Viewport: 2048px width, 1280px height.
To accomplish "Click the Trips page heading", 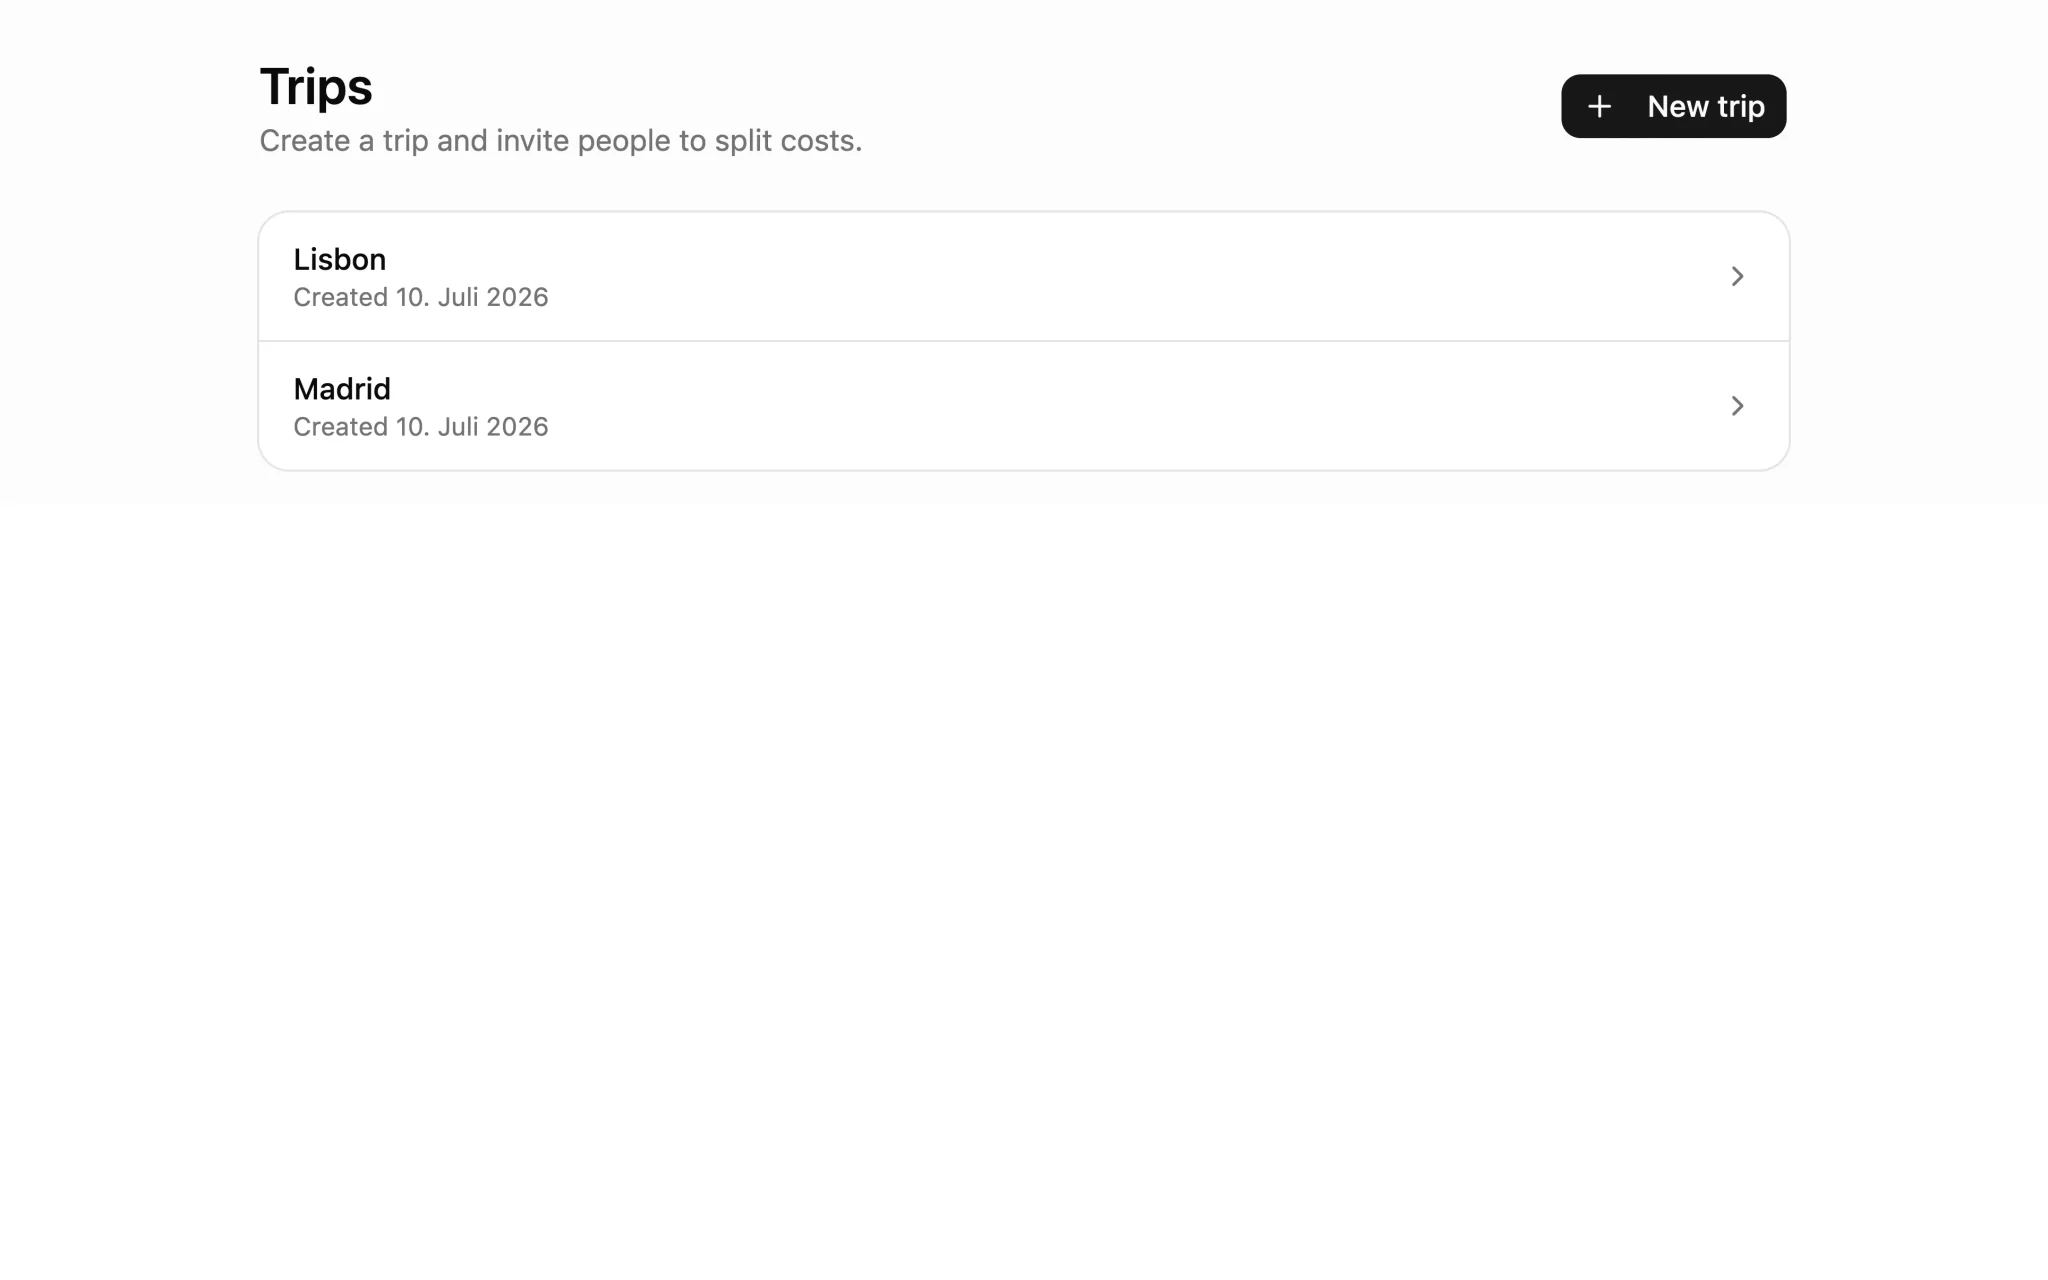I will [x=316, y=86].
